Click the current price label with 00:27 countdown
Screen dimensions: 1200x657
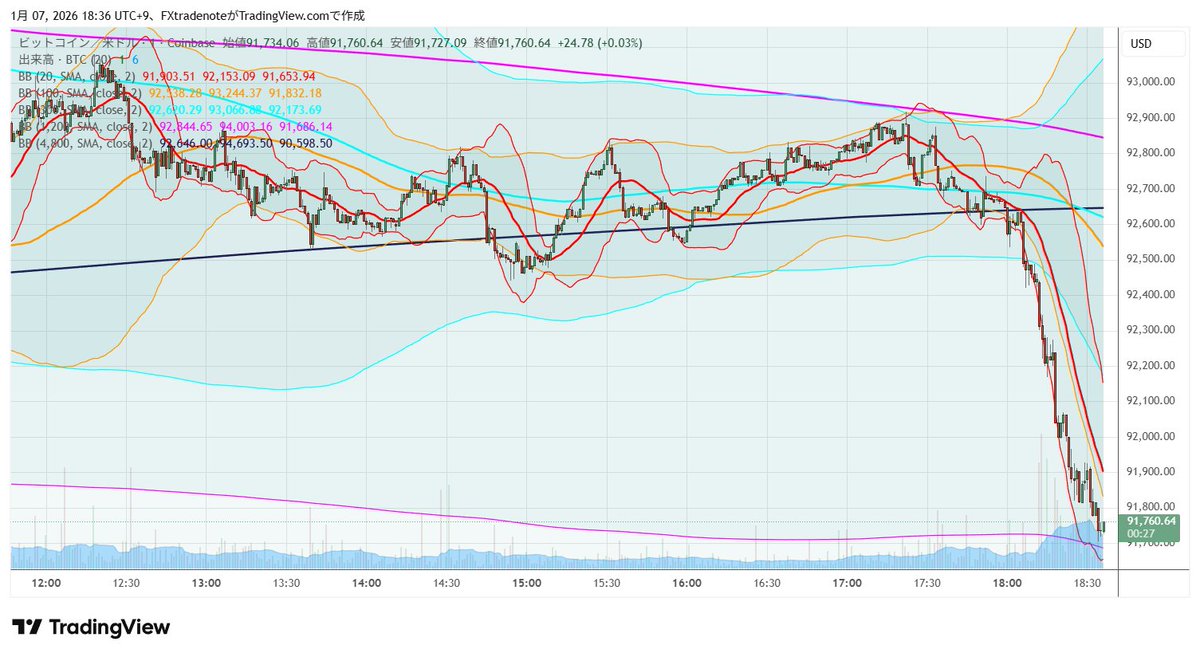point(1151,527)
